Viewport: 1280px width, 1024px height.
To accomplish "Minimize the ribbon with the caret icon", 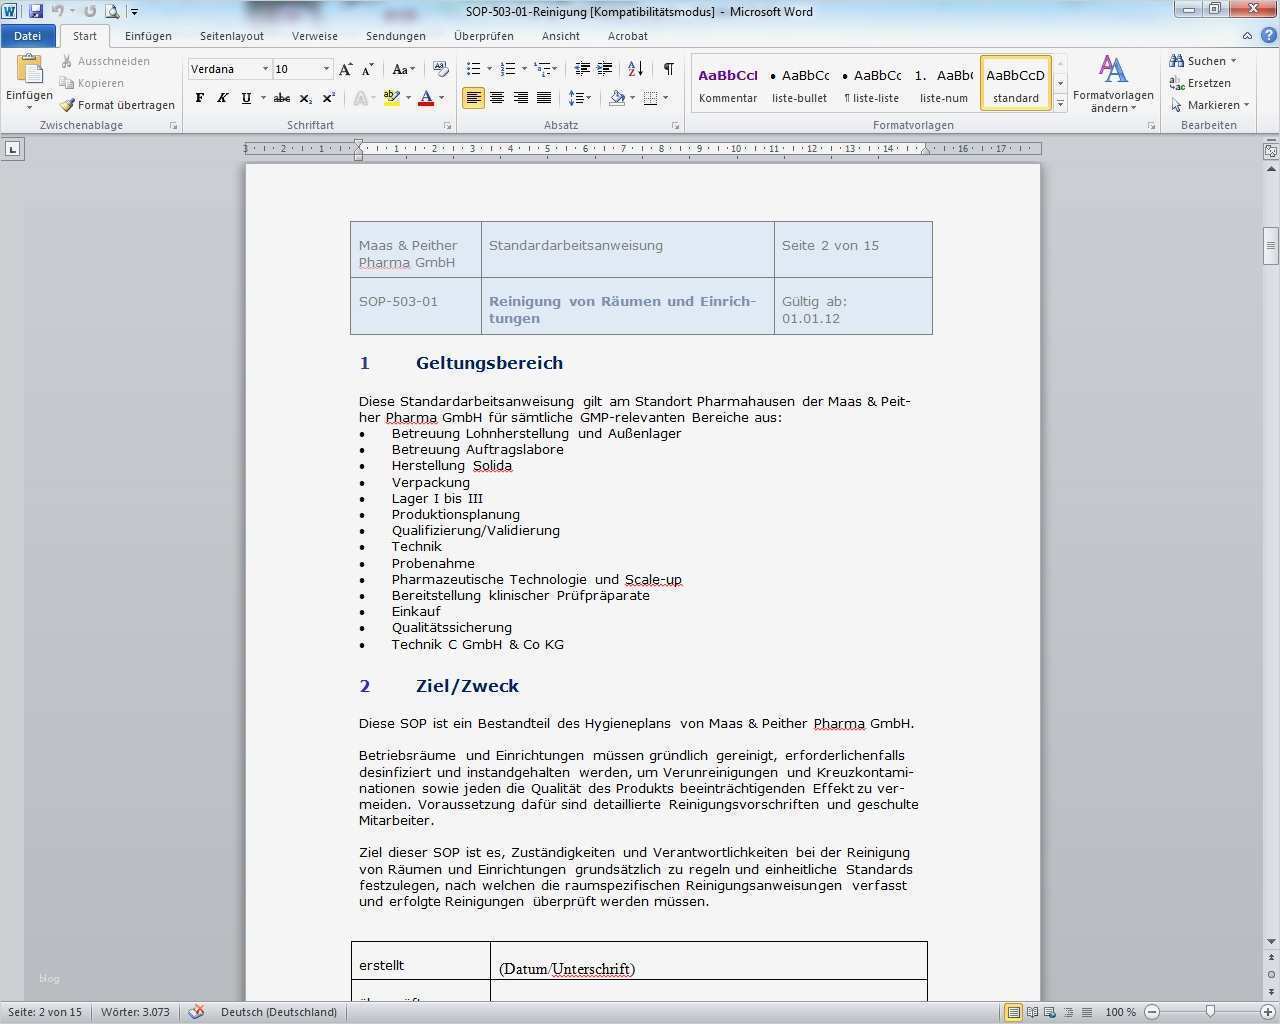I will tap(1246, 36).
